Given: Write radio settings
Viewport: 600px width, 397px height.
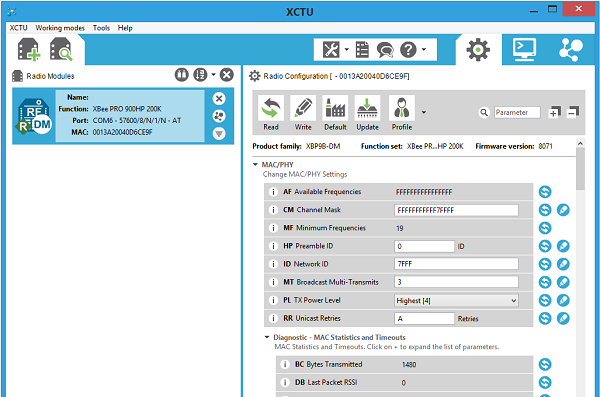Looking at the screenshot, I should coord(303,113).
